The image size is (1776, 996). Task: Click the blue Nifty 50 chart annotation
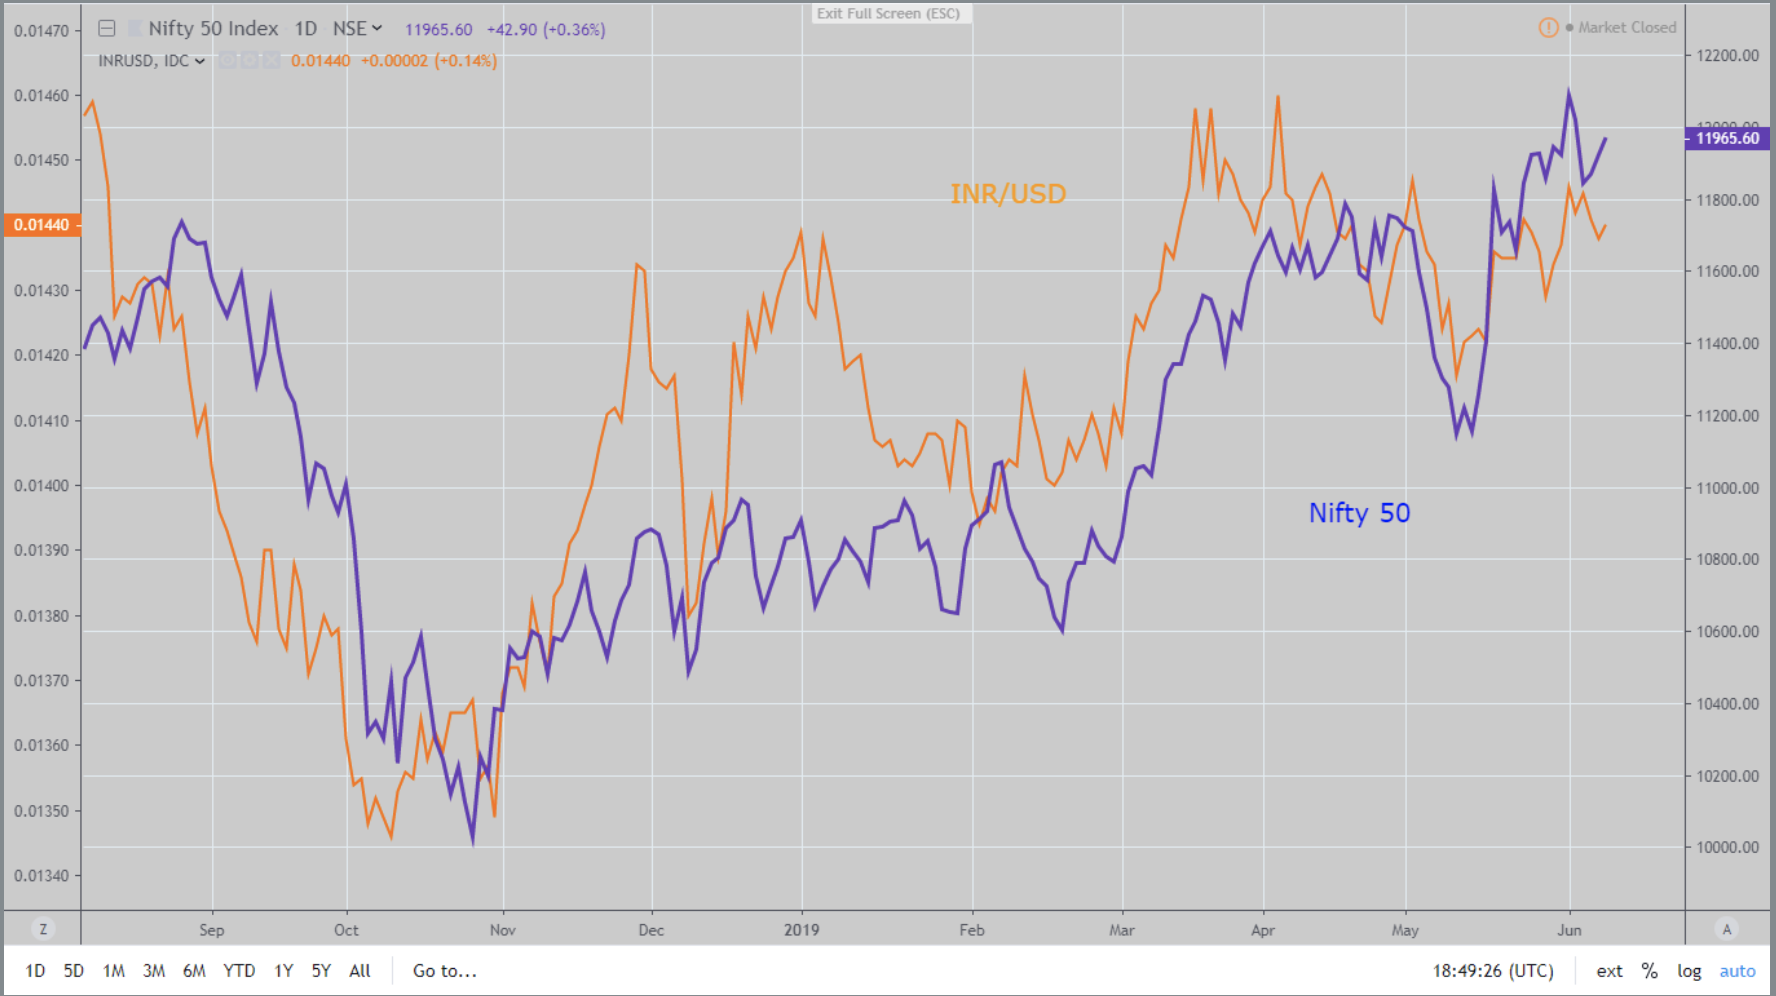point(1359,513)
